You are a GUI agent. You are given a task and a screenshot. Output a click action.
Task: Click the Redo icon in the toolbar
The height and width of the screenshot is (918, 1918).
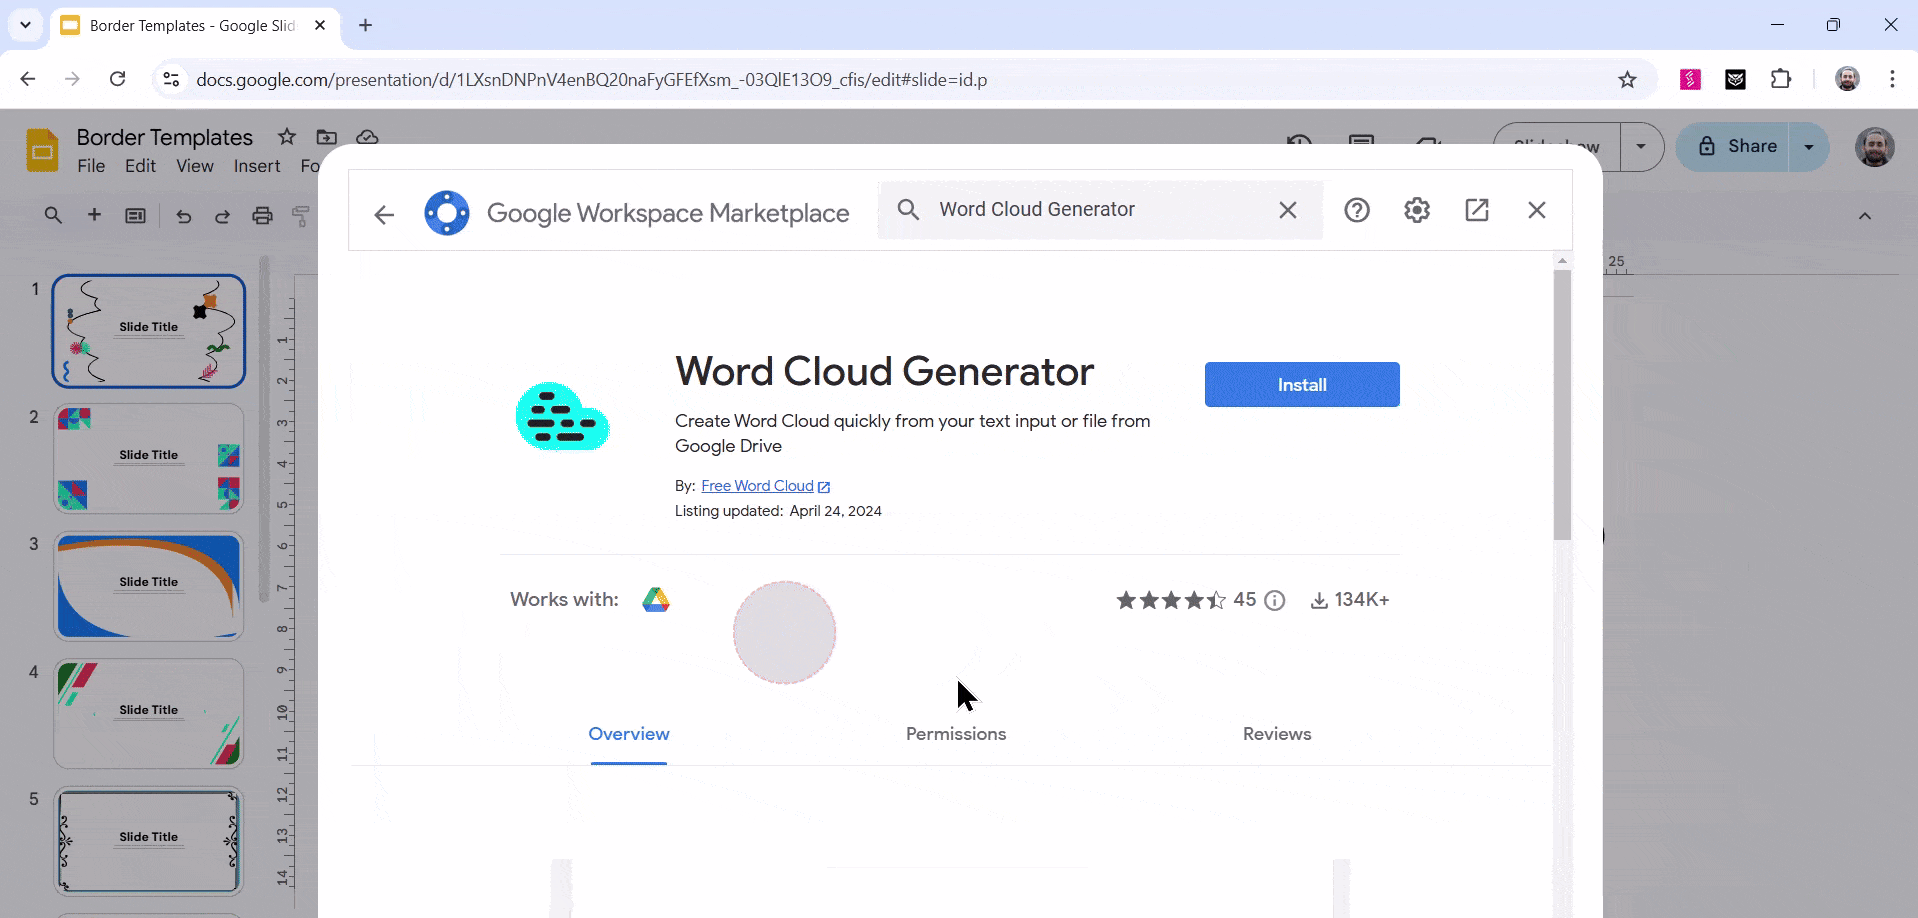click(x=222, y=215)
